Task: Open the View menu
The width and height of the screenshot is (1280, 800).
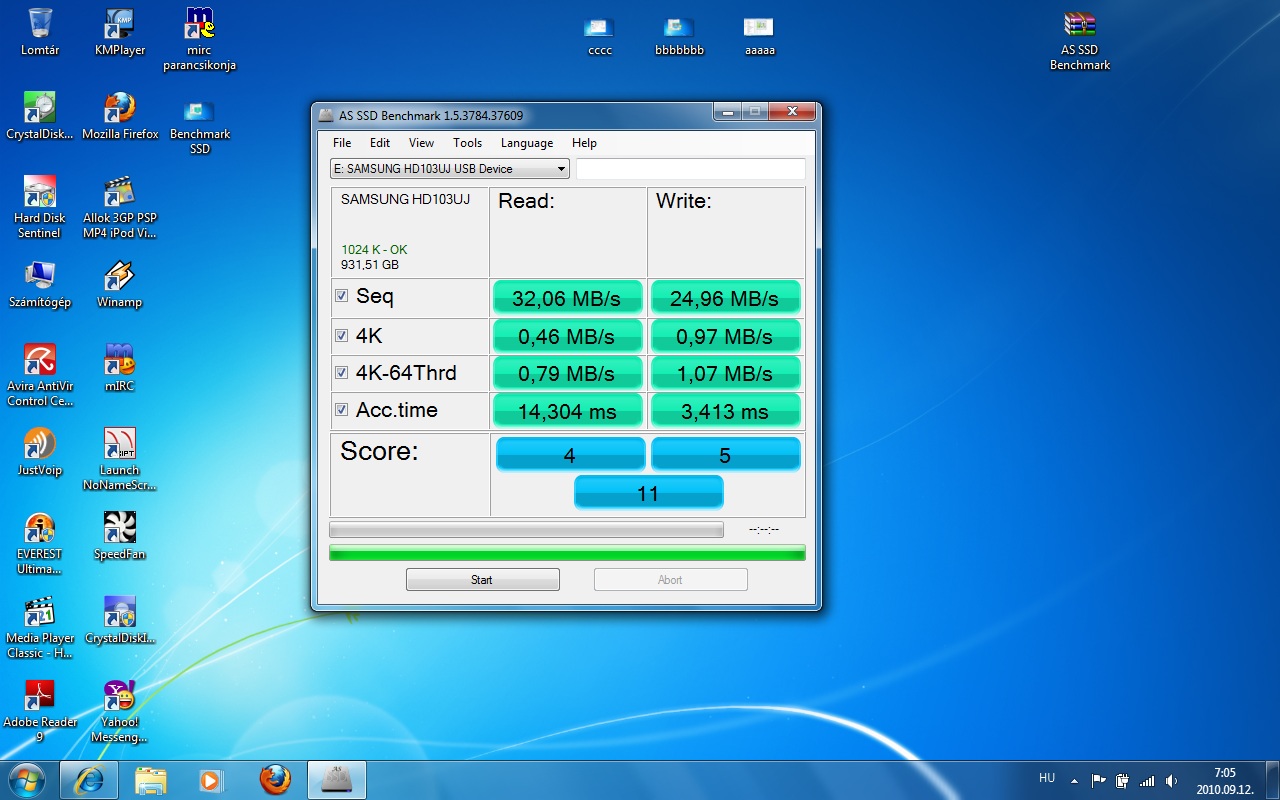Action: pos(421,143)
